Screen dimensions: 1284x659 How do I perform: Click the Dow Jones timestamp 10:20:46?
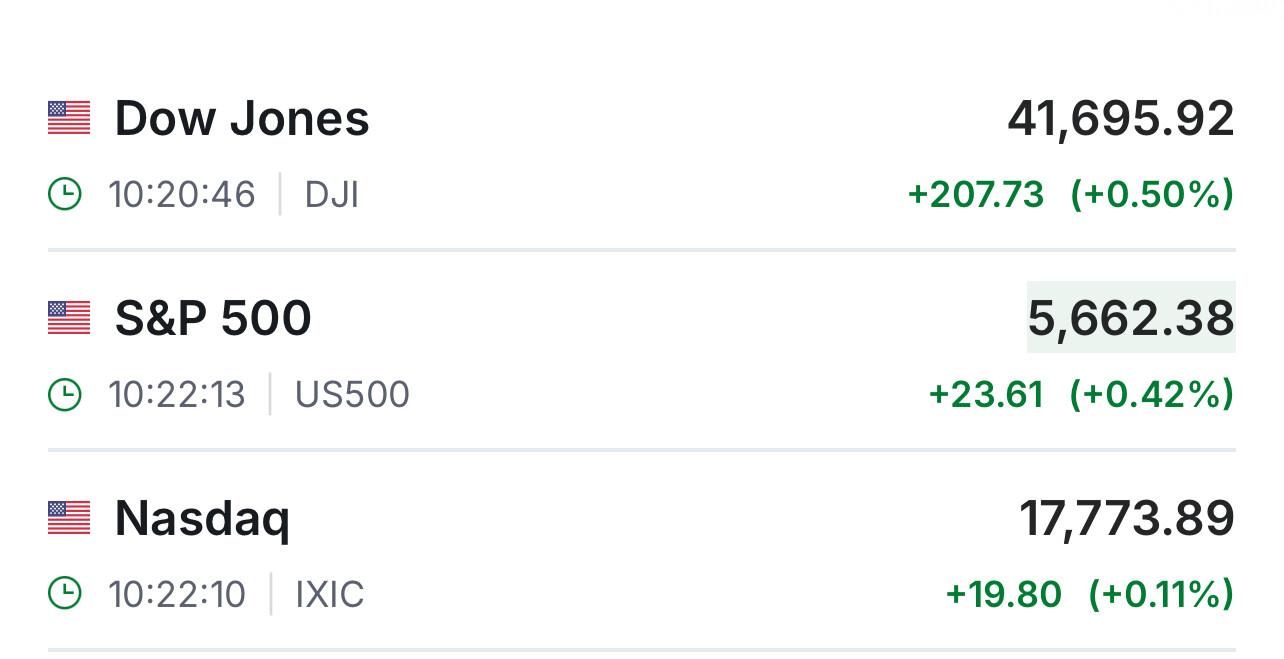(182, 194)
